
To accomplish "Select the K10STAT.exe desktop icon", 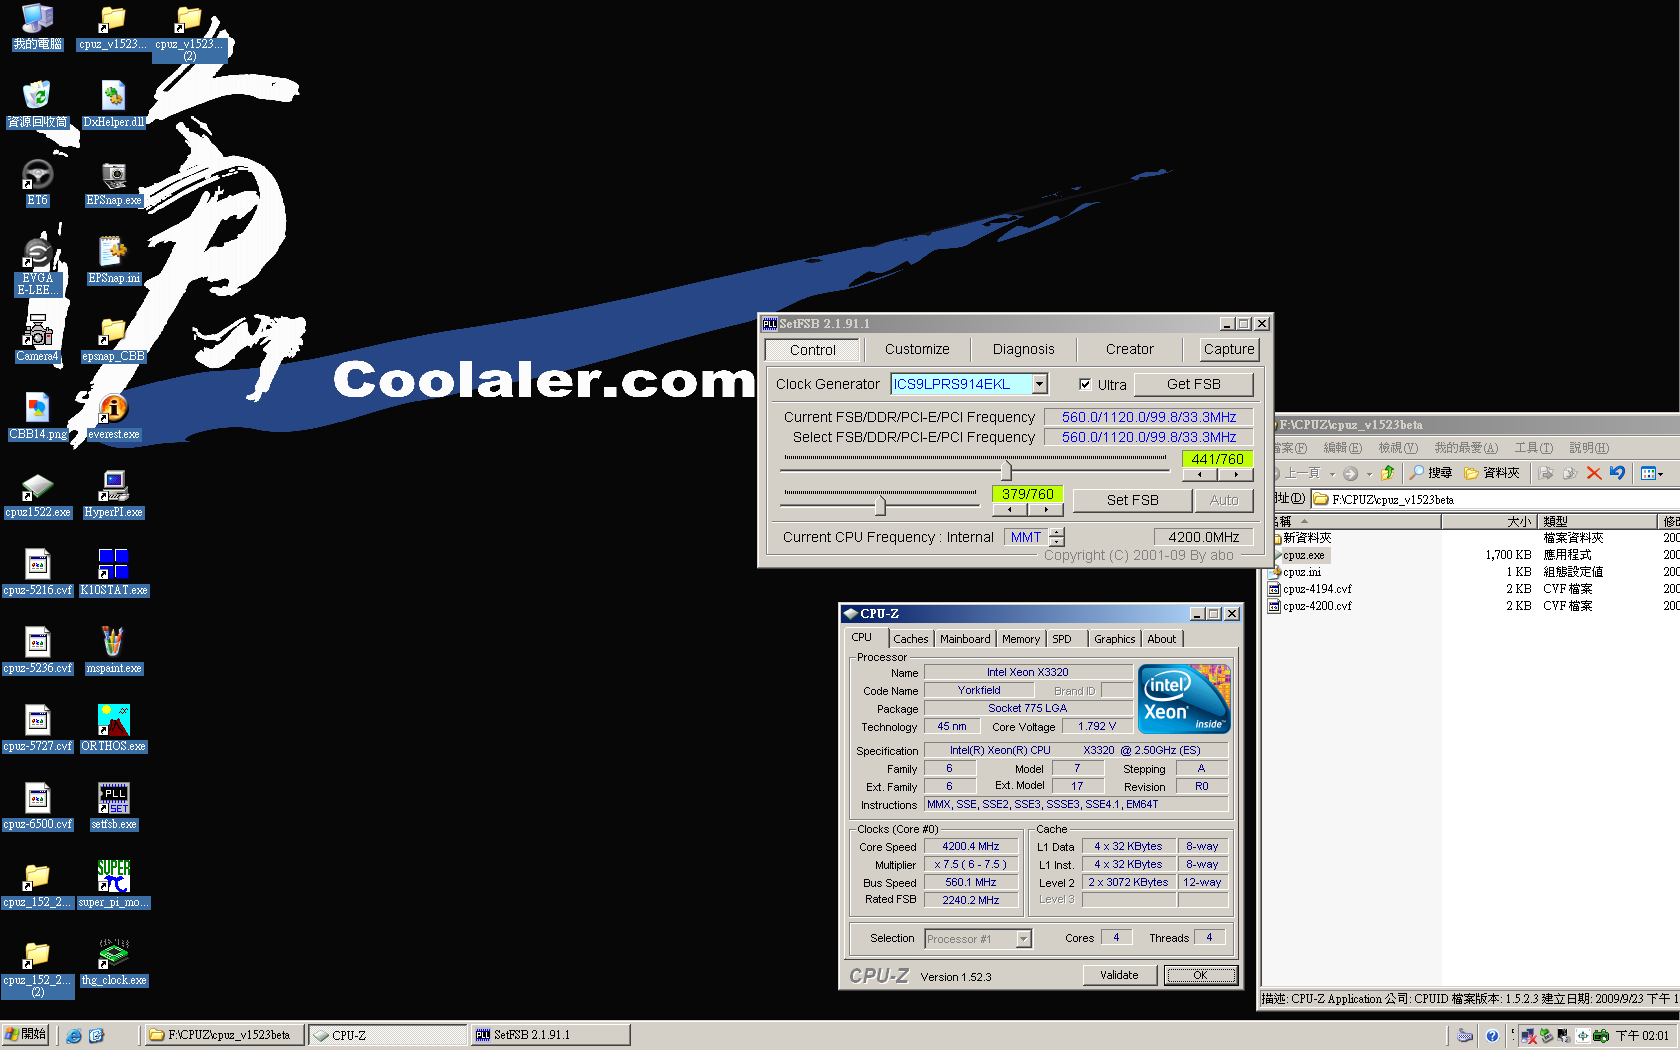I will pos(114,574).
